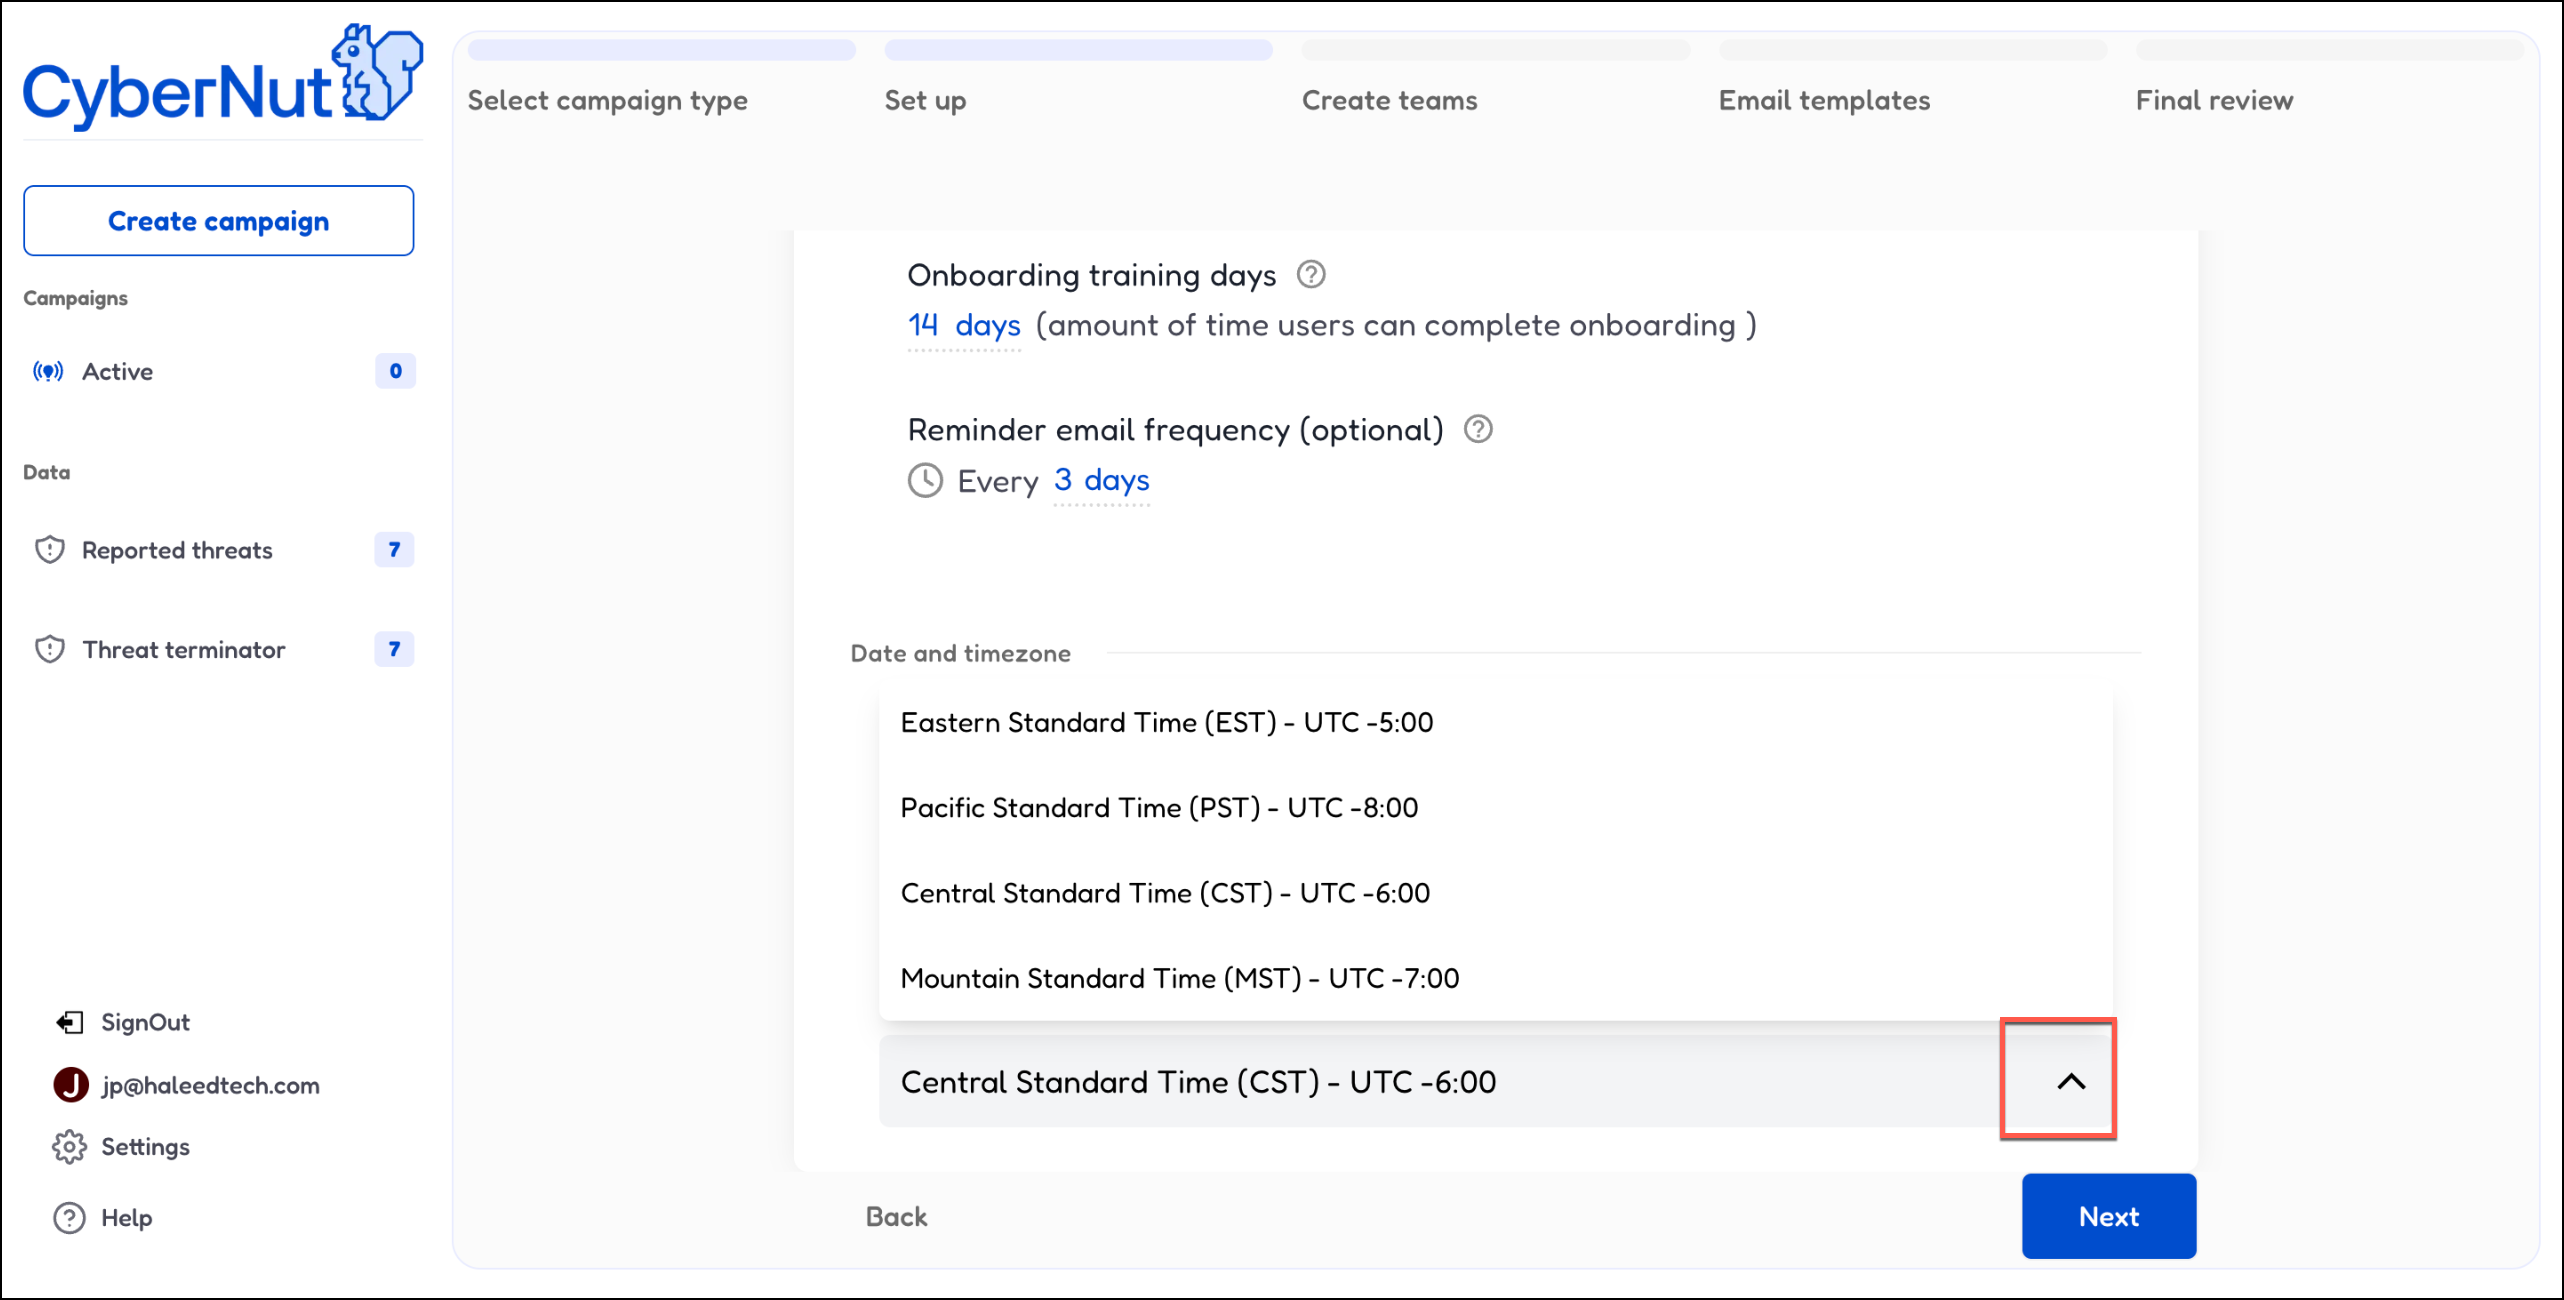The height and width of the screenshot is (1300, 2564).
Task: Choose Pacific Standard Time (PST) option
Action: [1159, 808]
